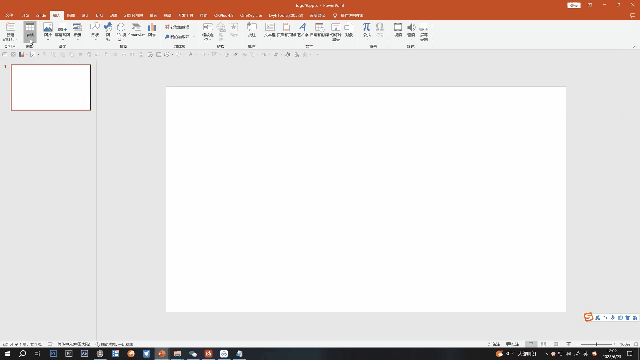
Task: Click the zoom slider in status bar
Action: (x=597, y=344)
